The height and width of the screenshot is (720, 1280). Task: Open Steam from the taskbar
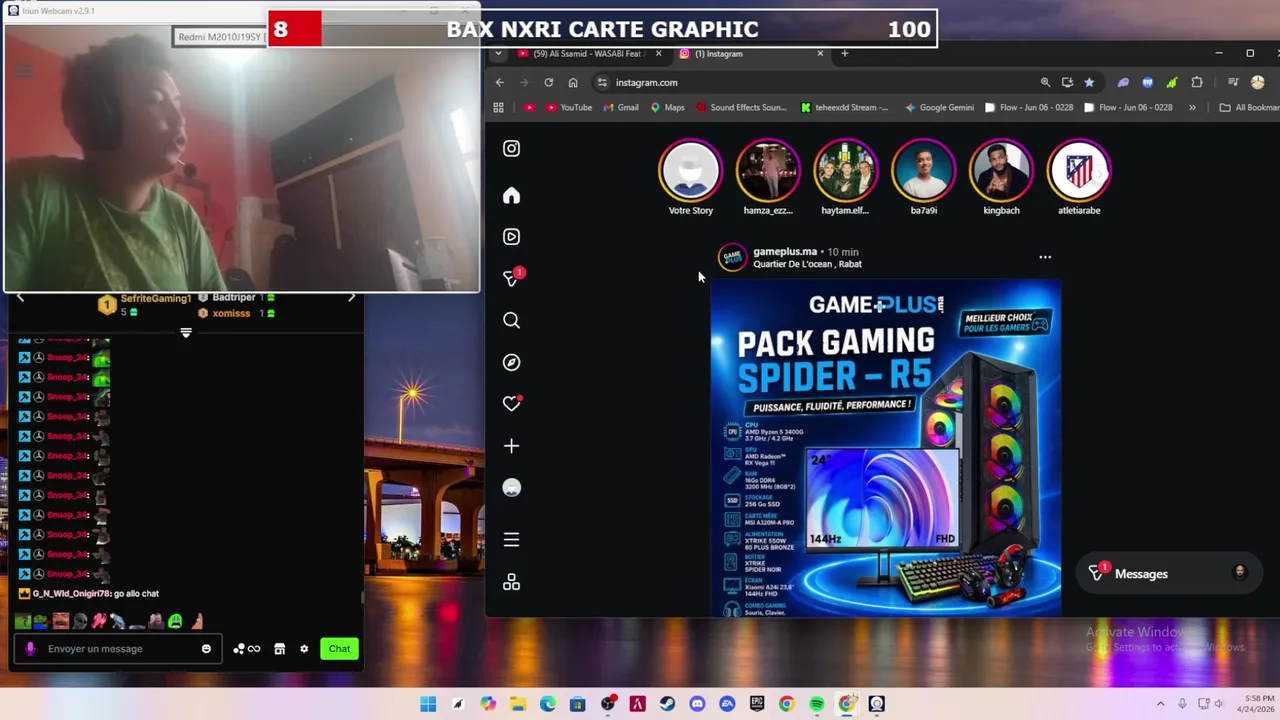point(667,704)
